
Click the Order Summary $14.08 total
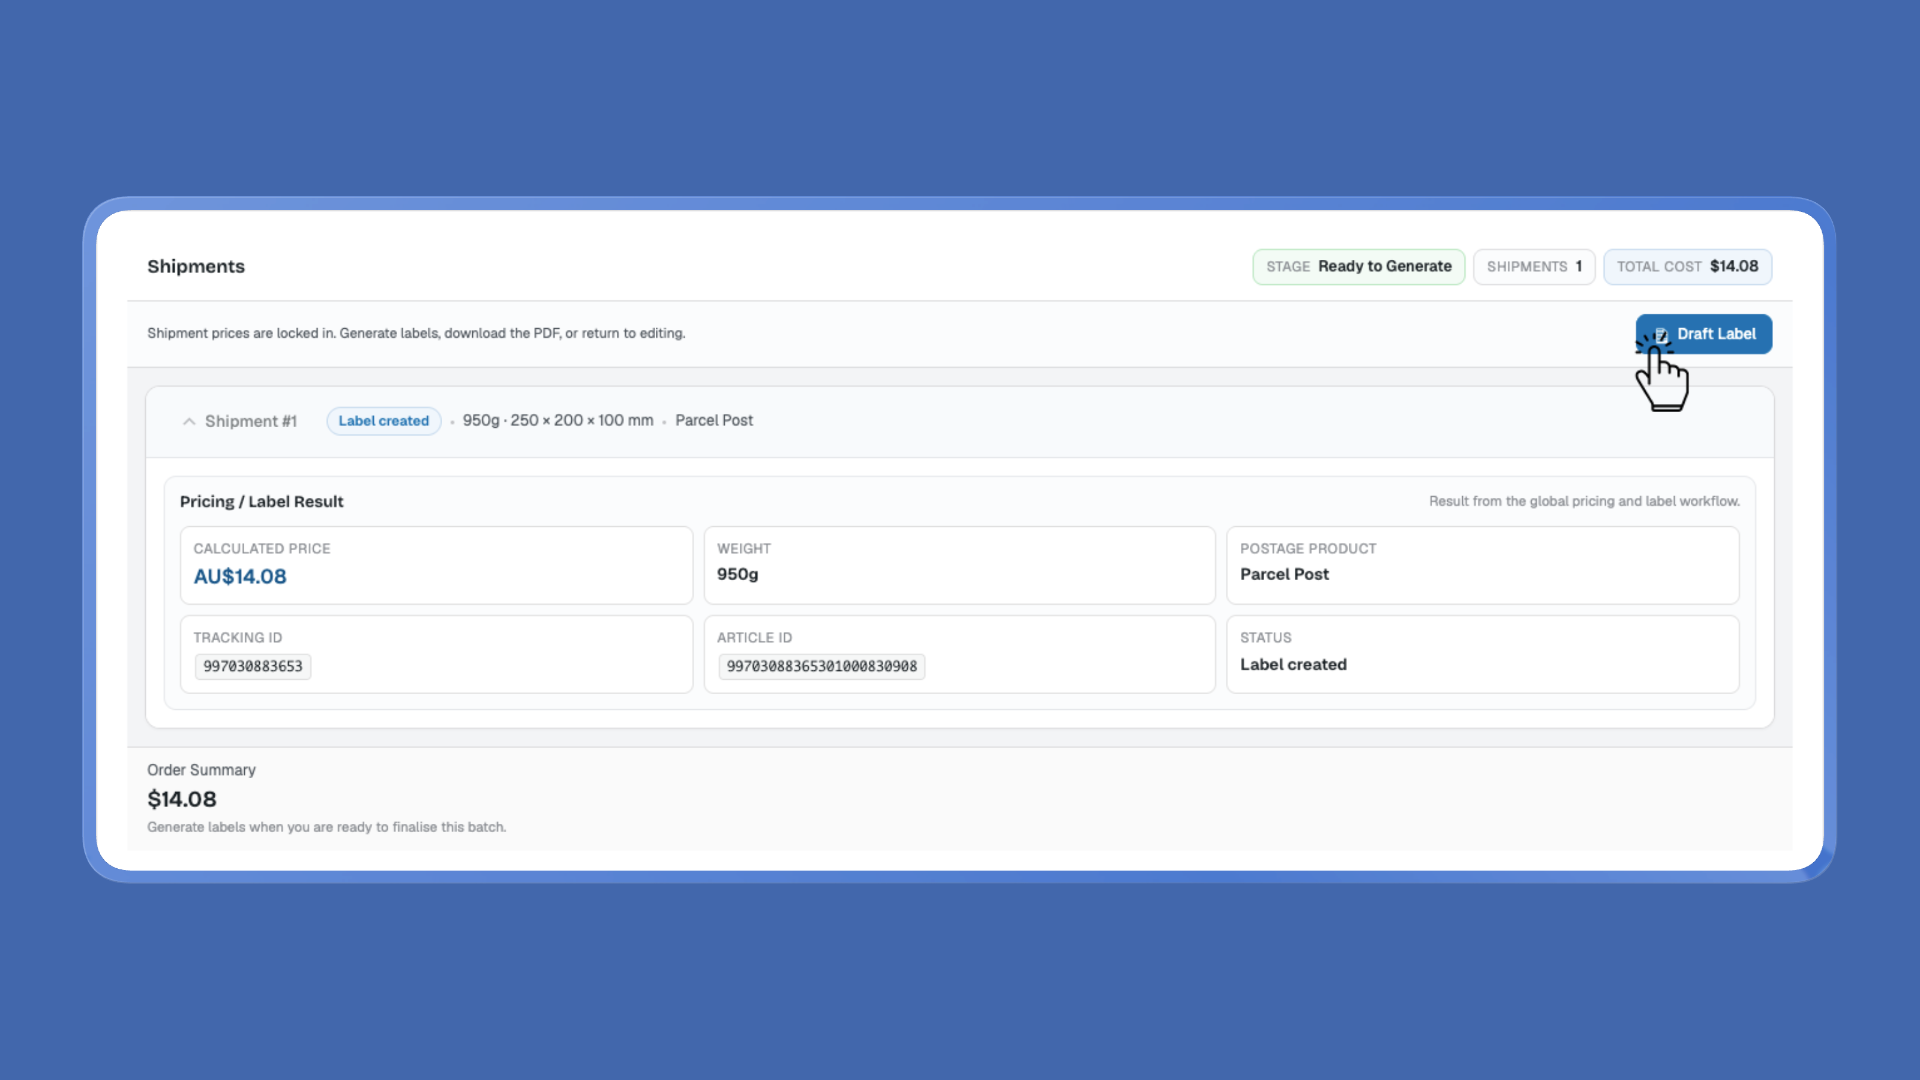click(x=182, y=799)
